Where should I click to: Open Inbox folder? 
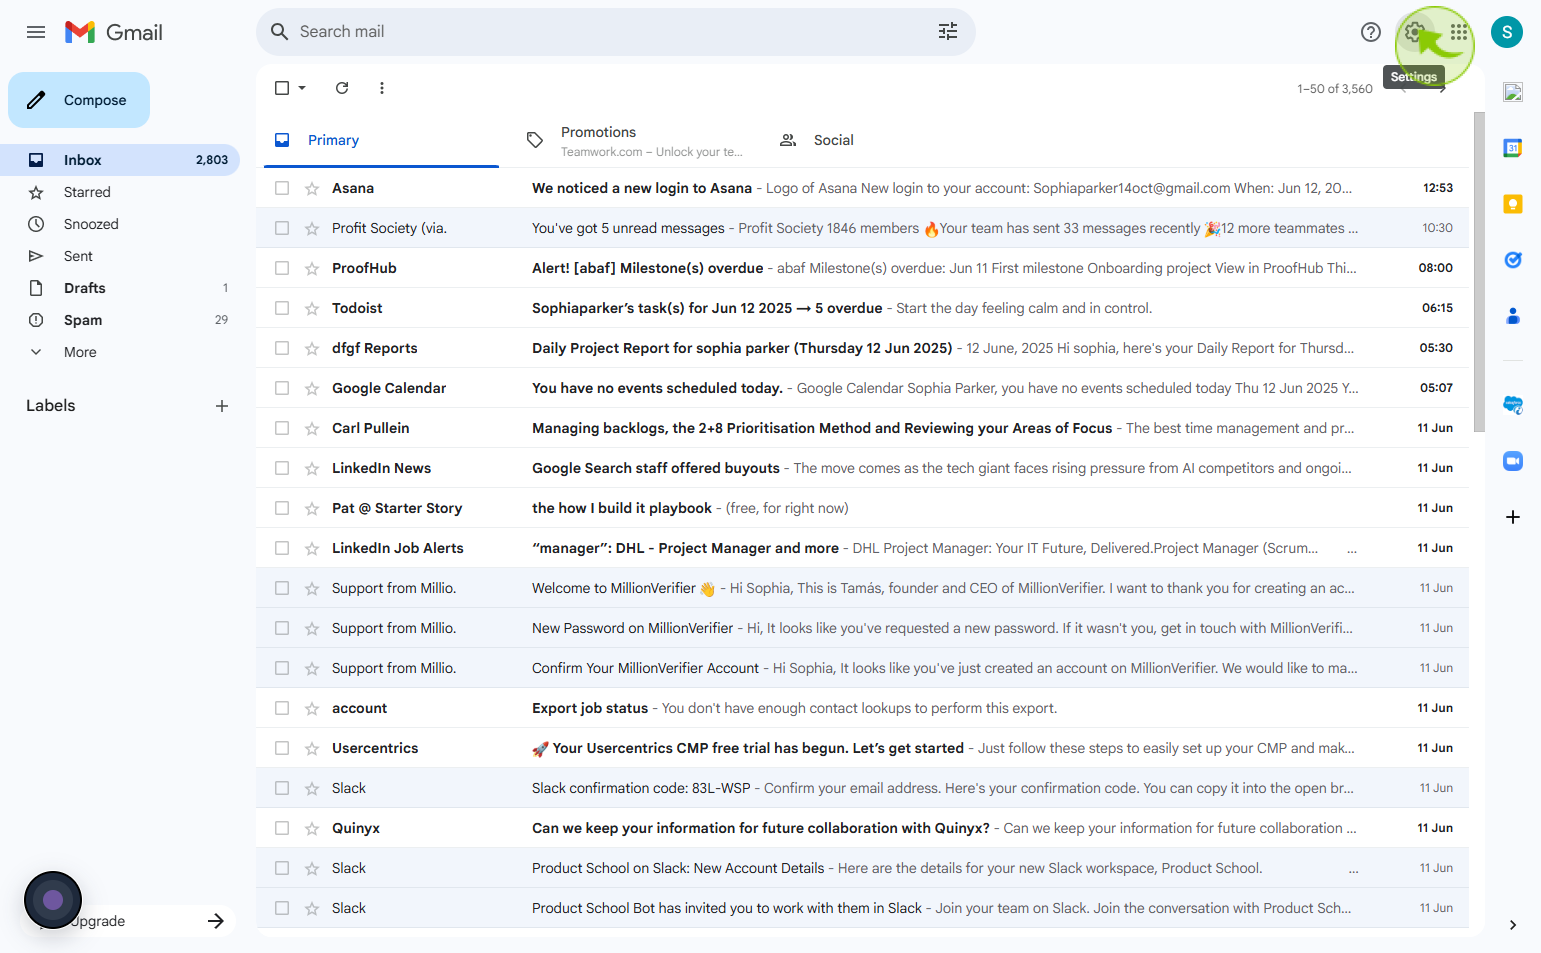pos(120,160)
